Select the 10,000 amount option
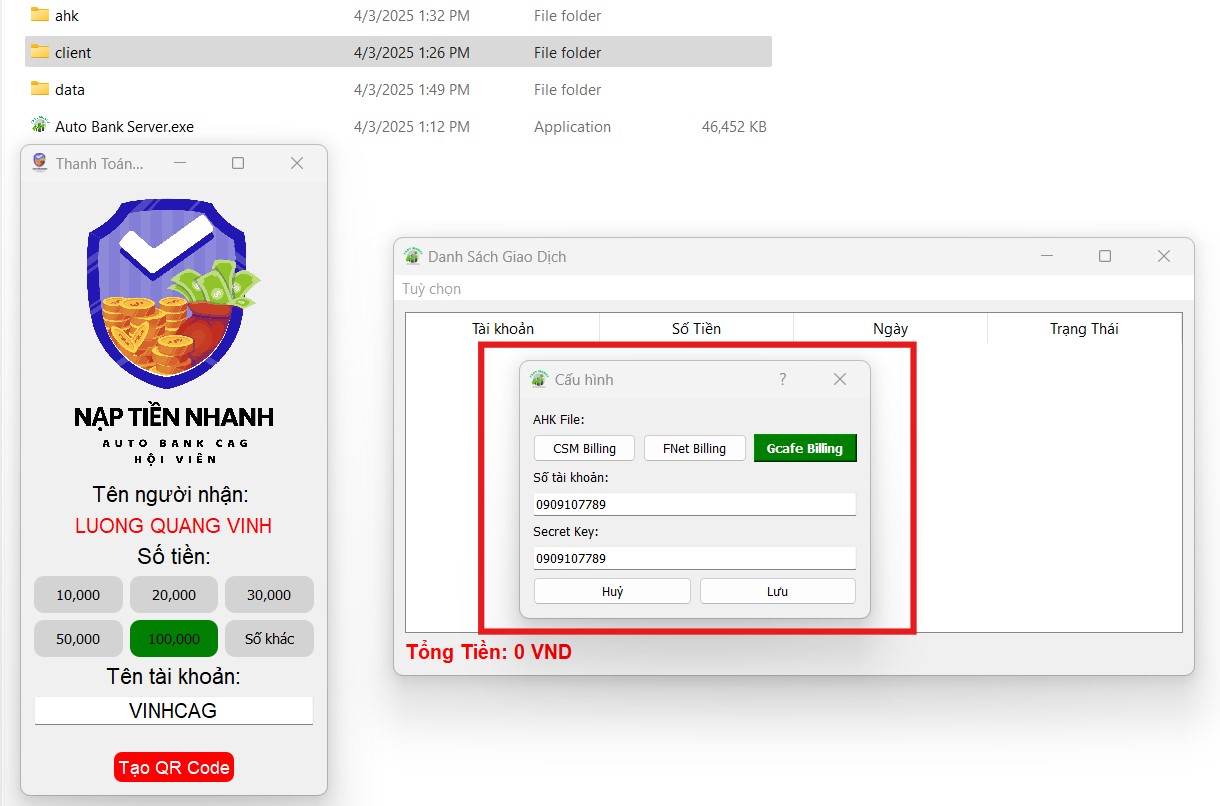This screenshot has width=1220, height=806. pyautogui.click(x=78, y=594)
